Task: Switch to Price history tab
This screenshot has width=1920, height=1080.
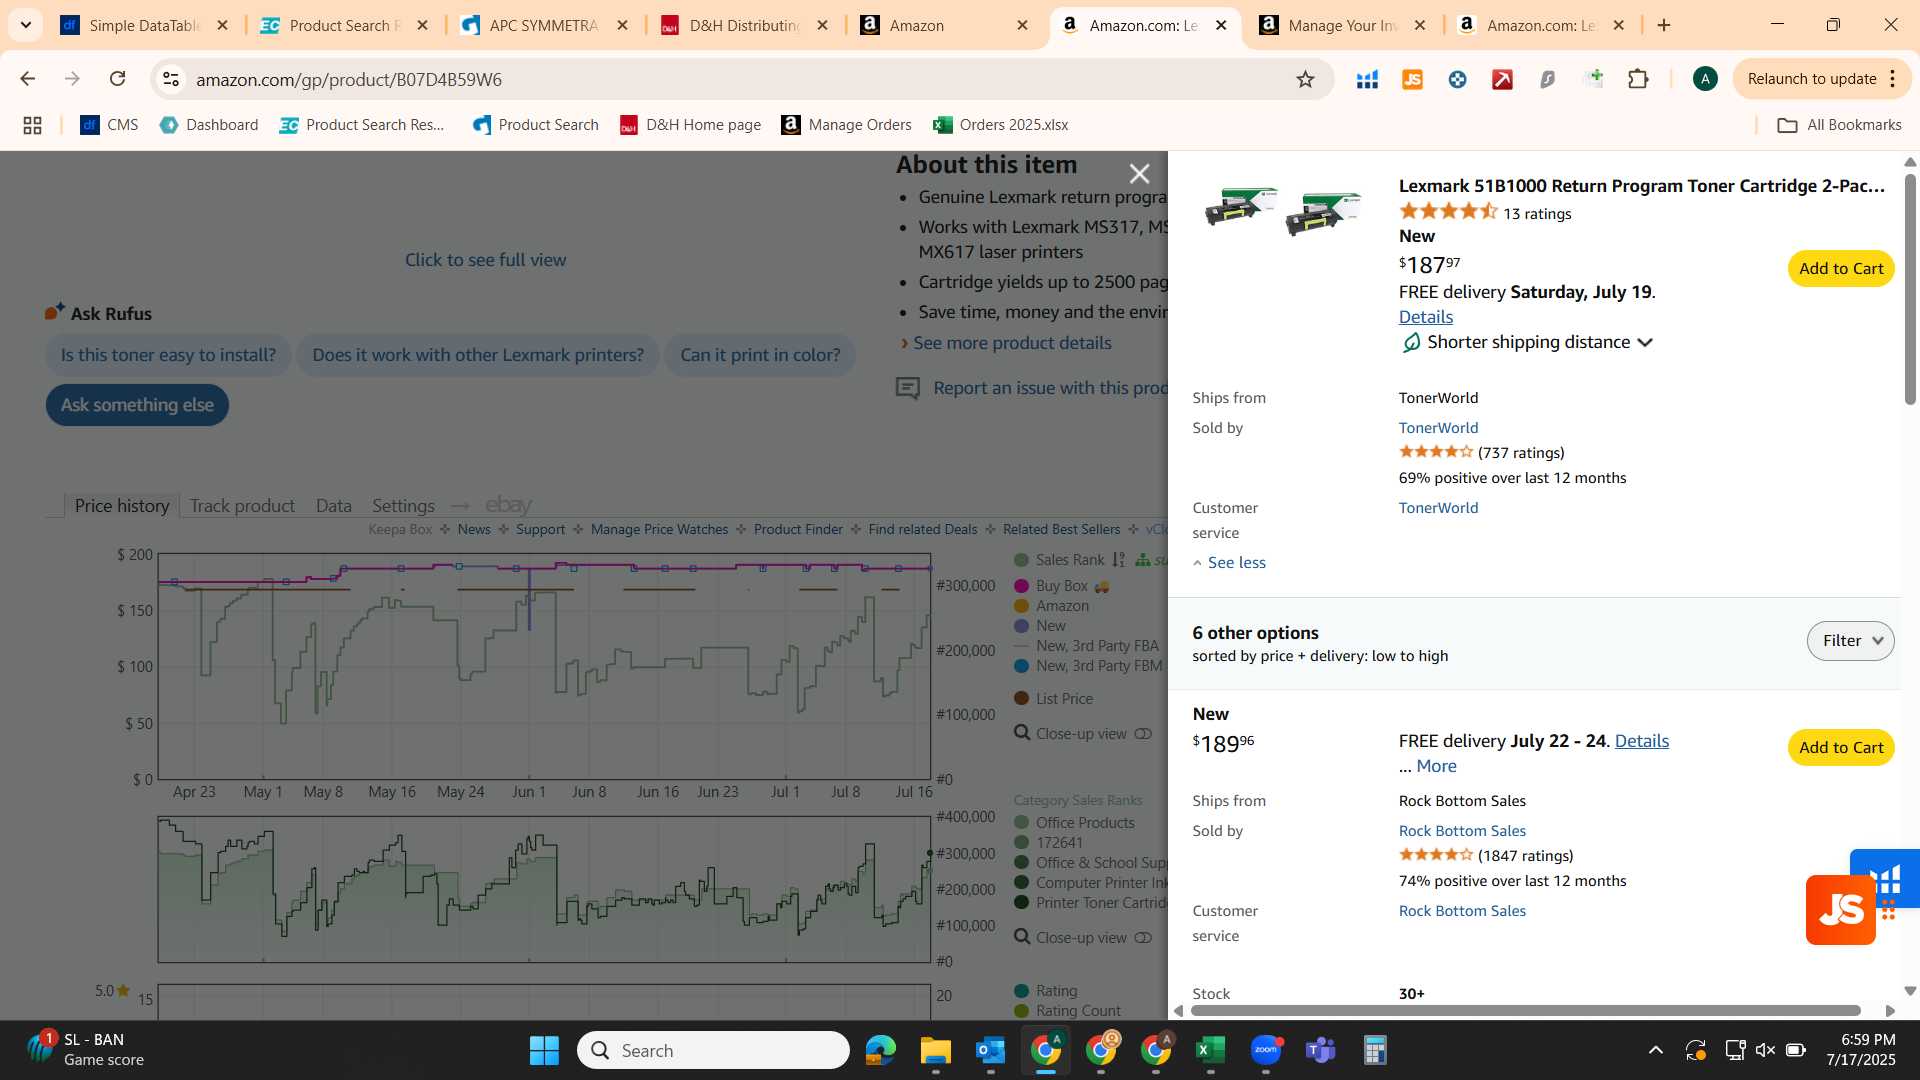Action: point(122,506)
